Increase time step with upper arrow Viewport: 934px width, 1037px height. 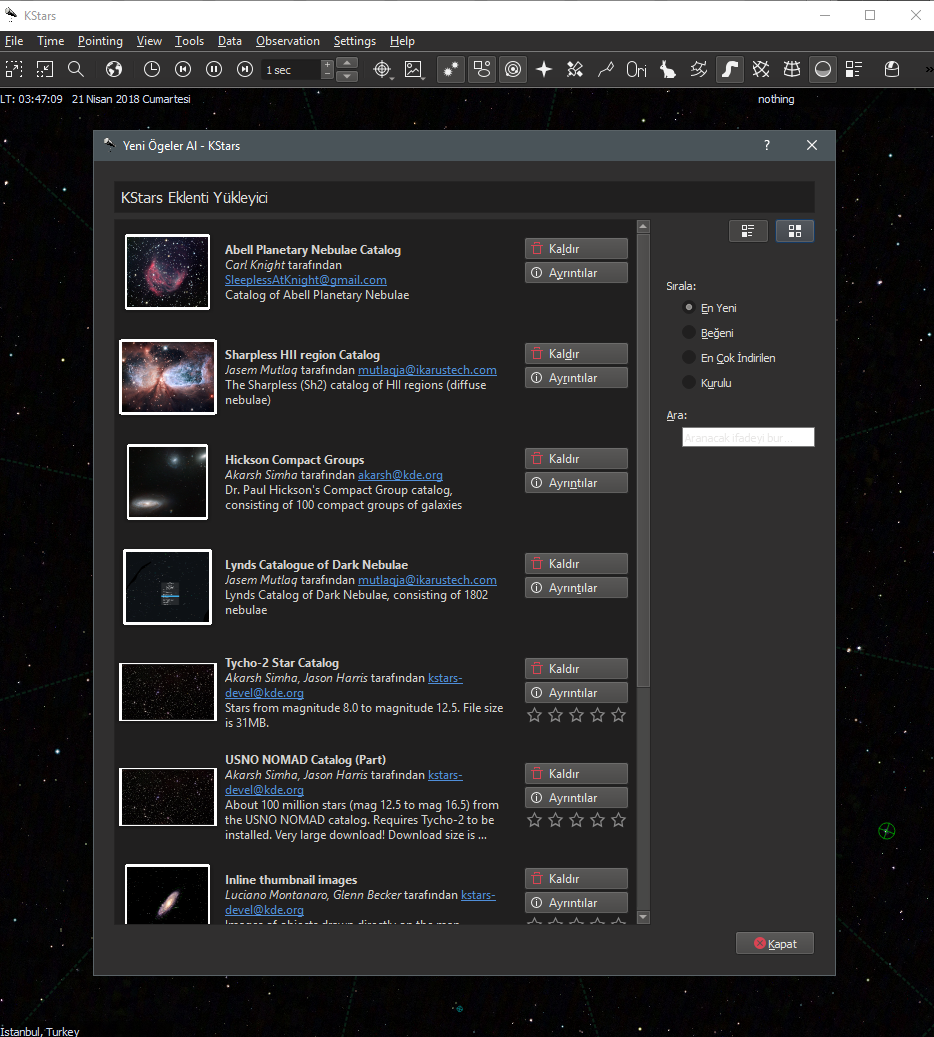pos(347,63)
